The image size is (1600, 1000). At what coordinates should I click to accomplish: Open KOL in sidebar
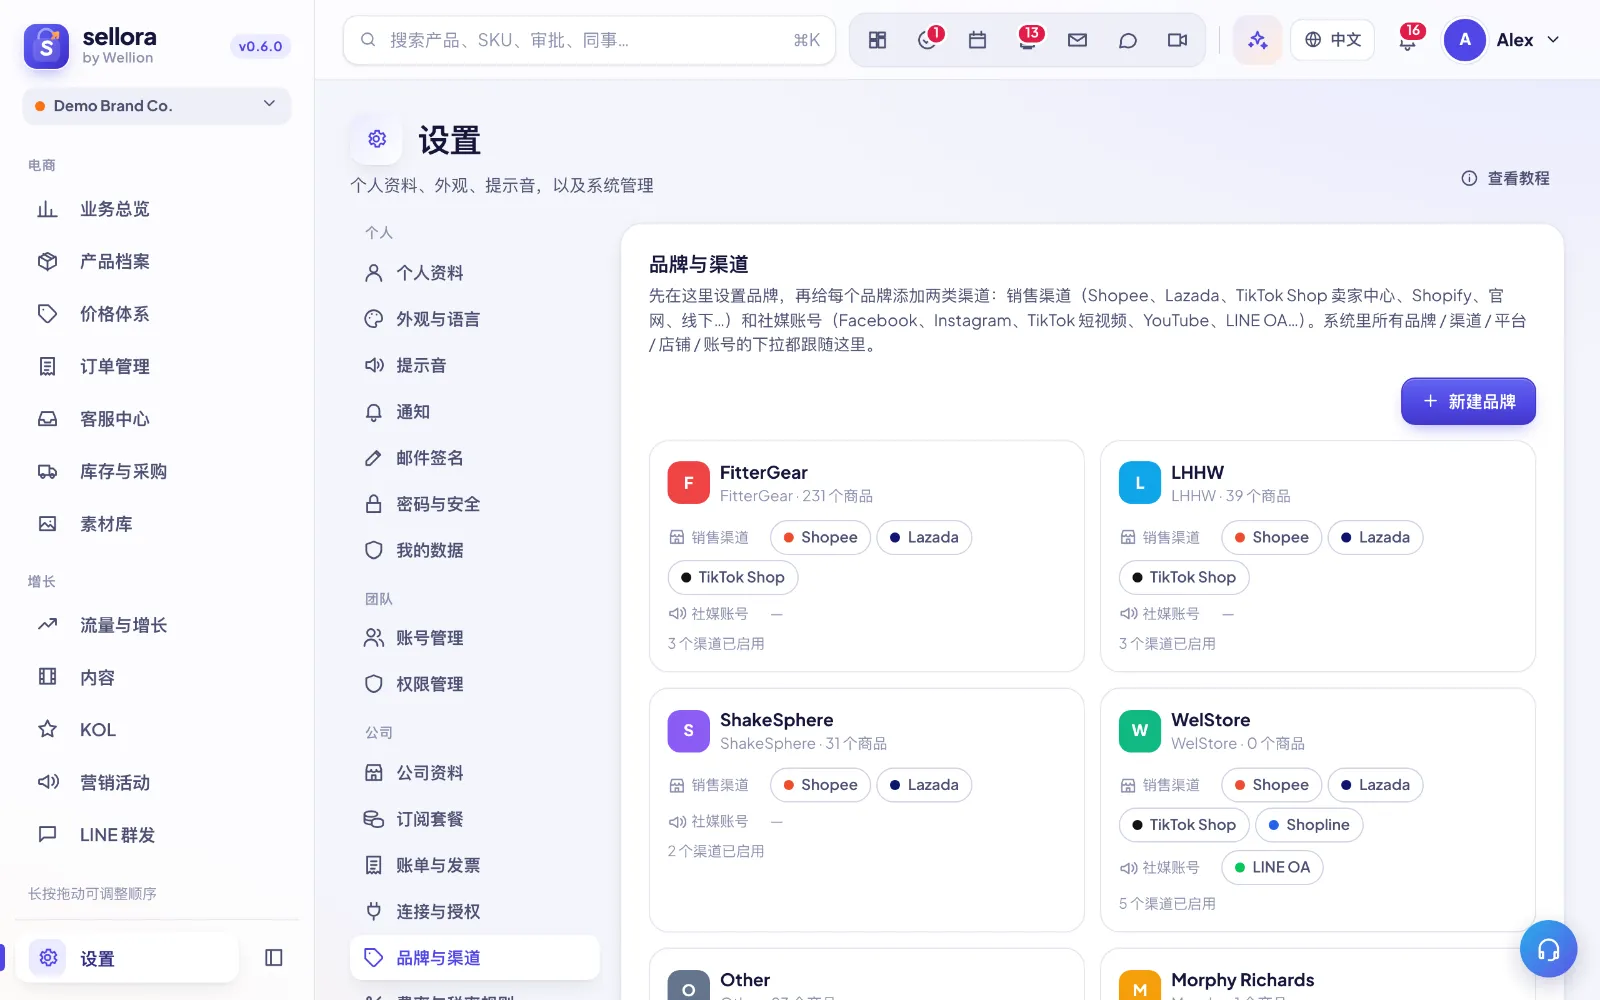(x=157, y=730)
